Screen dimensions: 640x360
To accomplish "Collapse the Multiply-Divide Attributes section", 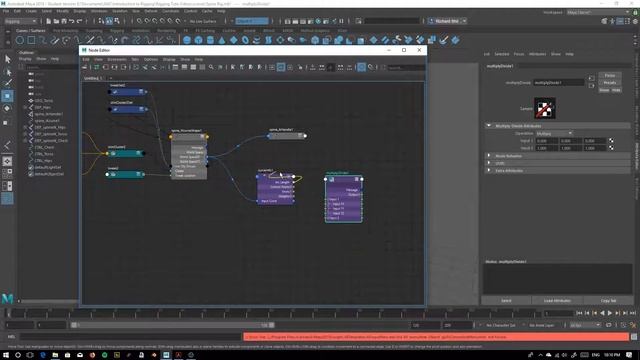I will [x=489, y=126].
